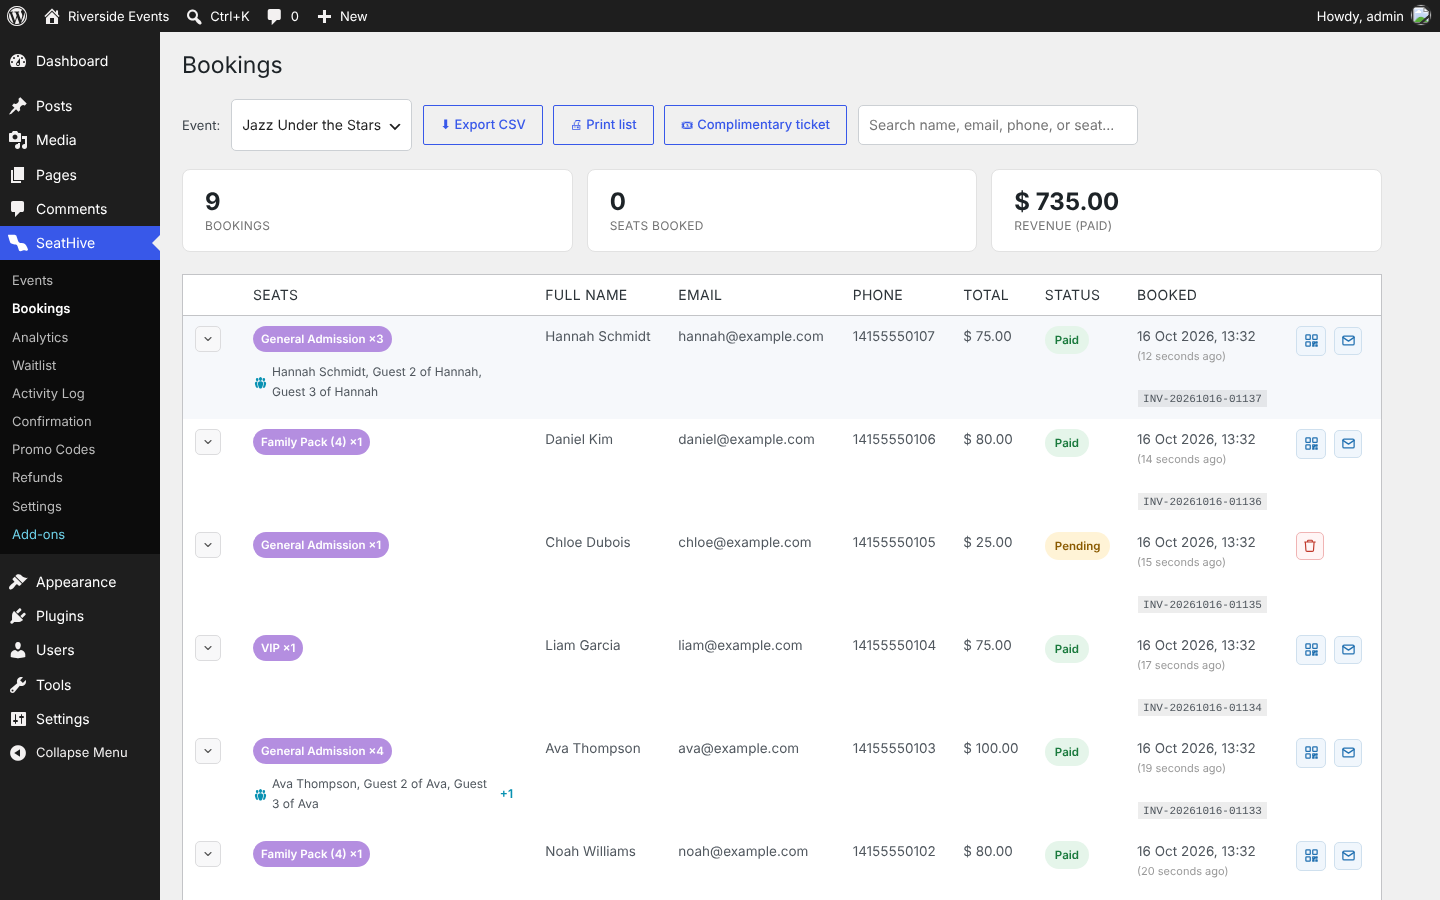
Task: Open QR ticket for Hannah Schmidt booking
Action: (1311, 341)
